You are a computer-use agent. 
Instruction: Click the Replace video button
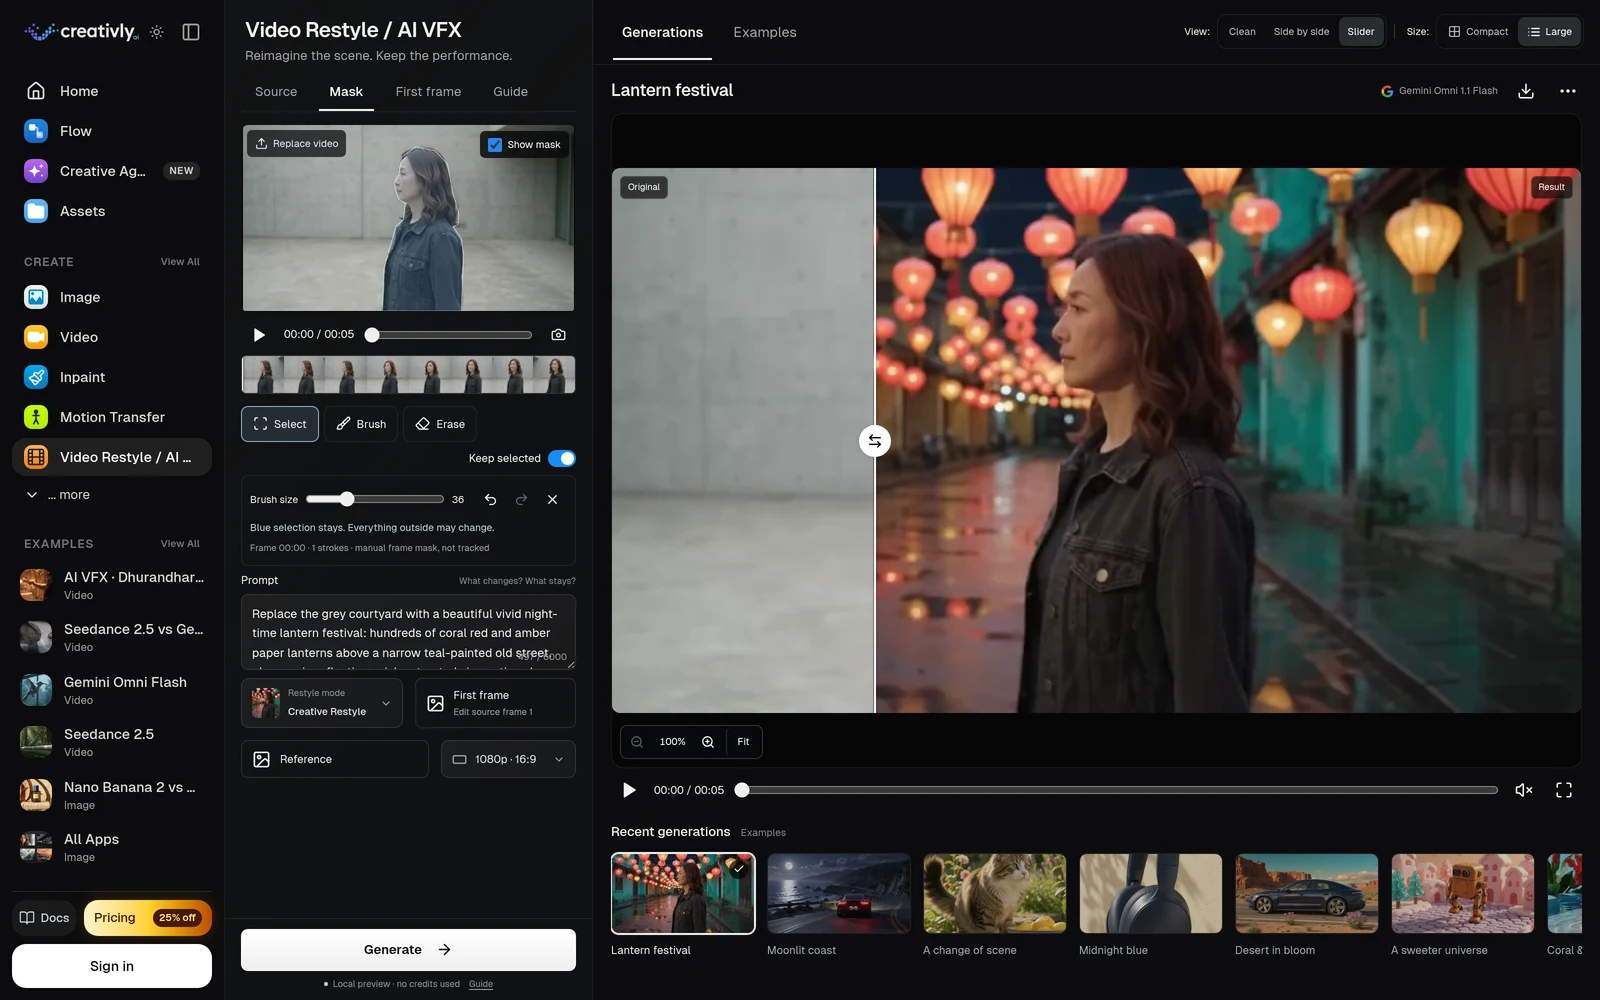tap(296, 144)
